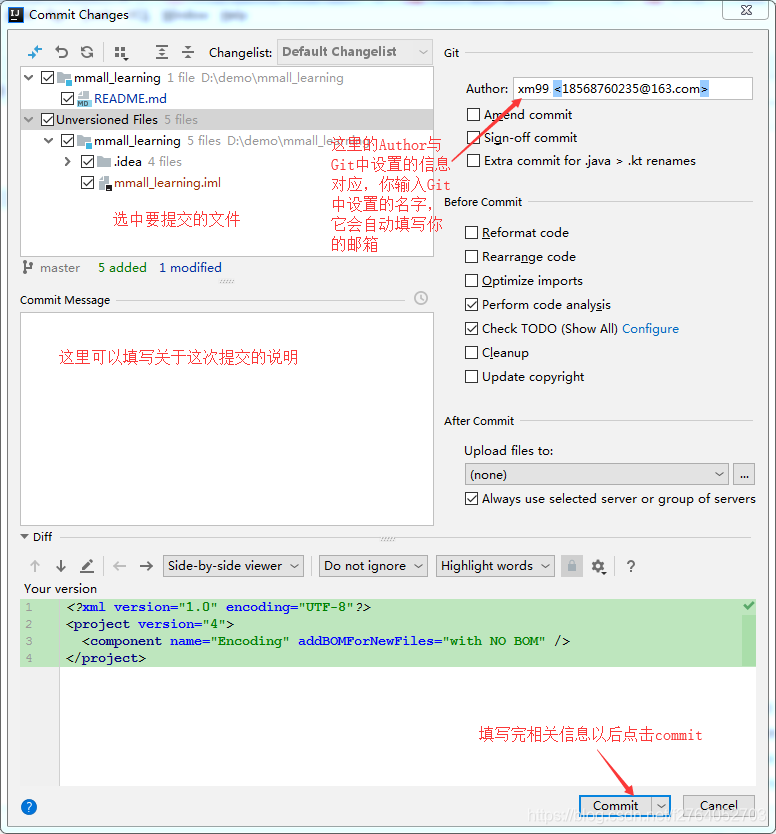Click in the Commit Message text area
The height and width of the screenshot is (834, 776).
click(227, 419)
